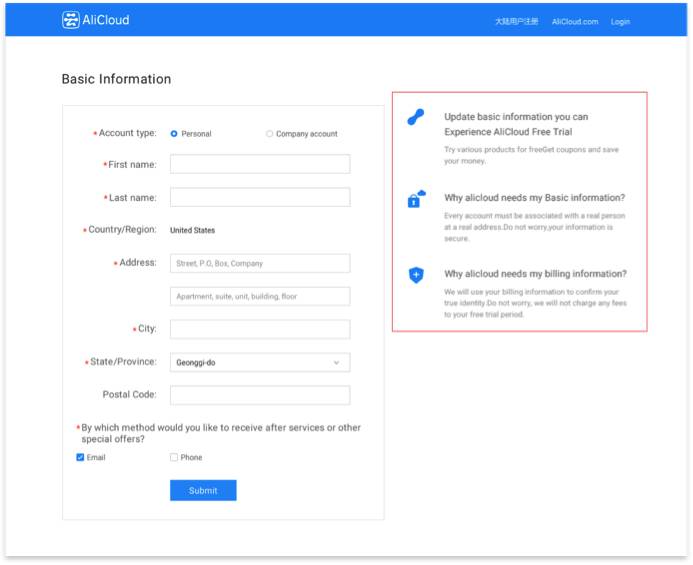
Task: Click the United States country value
Action: (192, 230)
